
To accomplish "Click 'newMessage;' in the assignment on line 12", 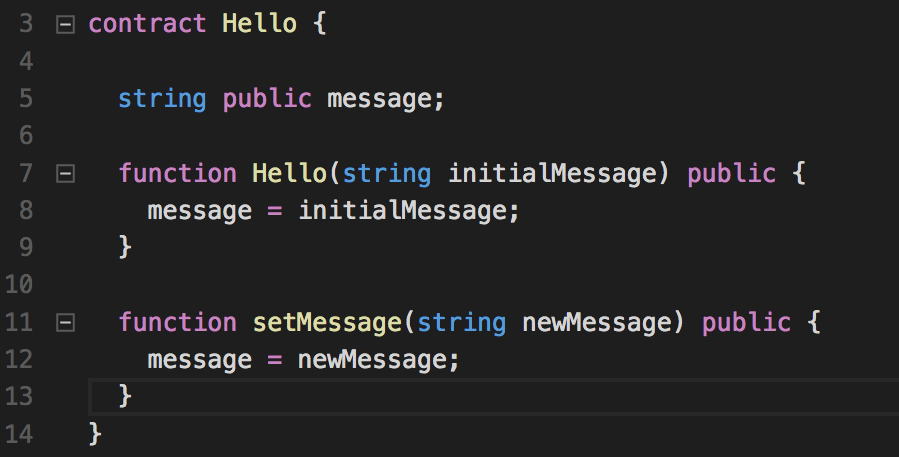I will pos(378,360).
